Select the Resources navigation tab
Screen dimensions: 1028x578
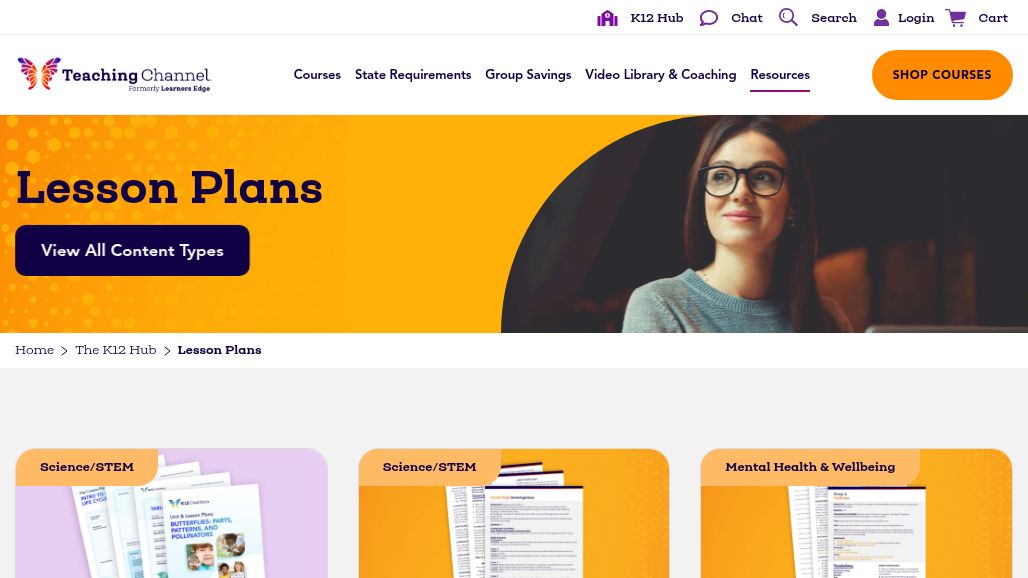tap(780, 75)
